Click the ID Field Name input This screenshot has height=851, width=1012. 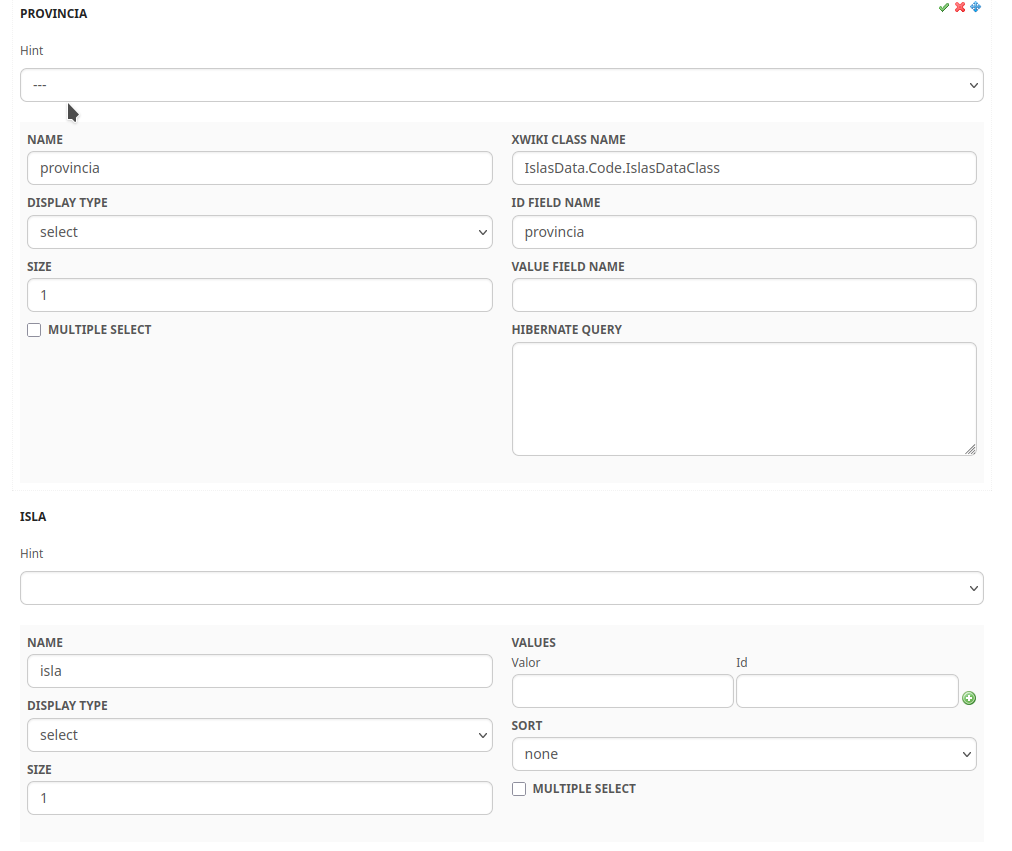tap(744, 232)
